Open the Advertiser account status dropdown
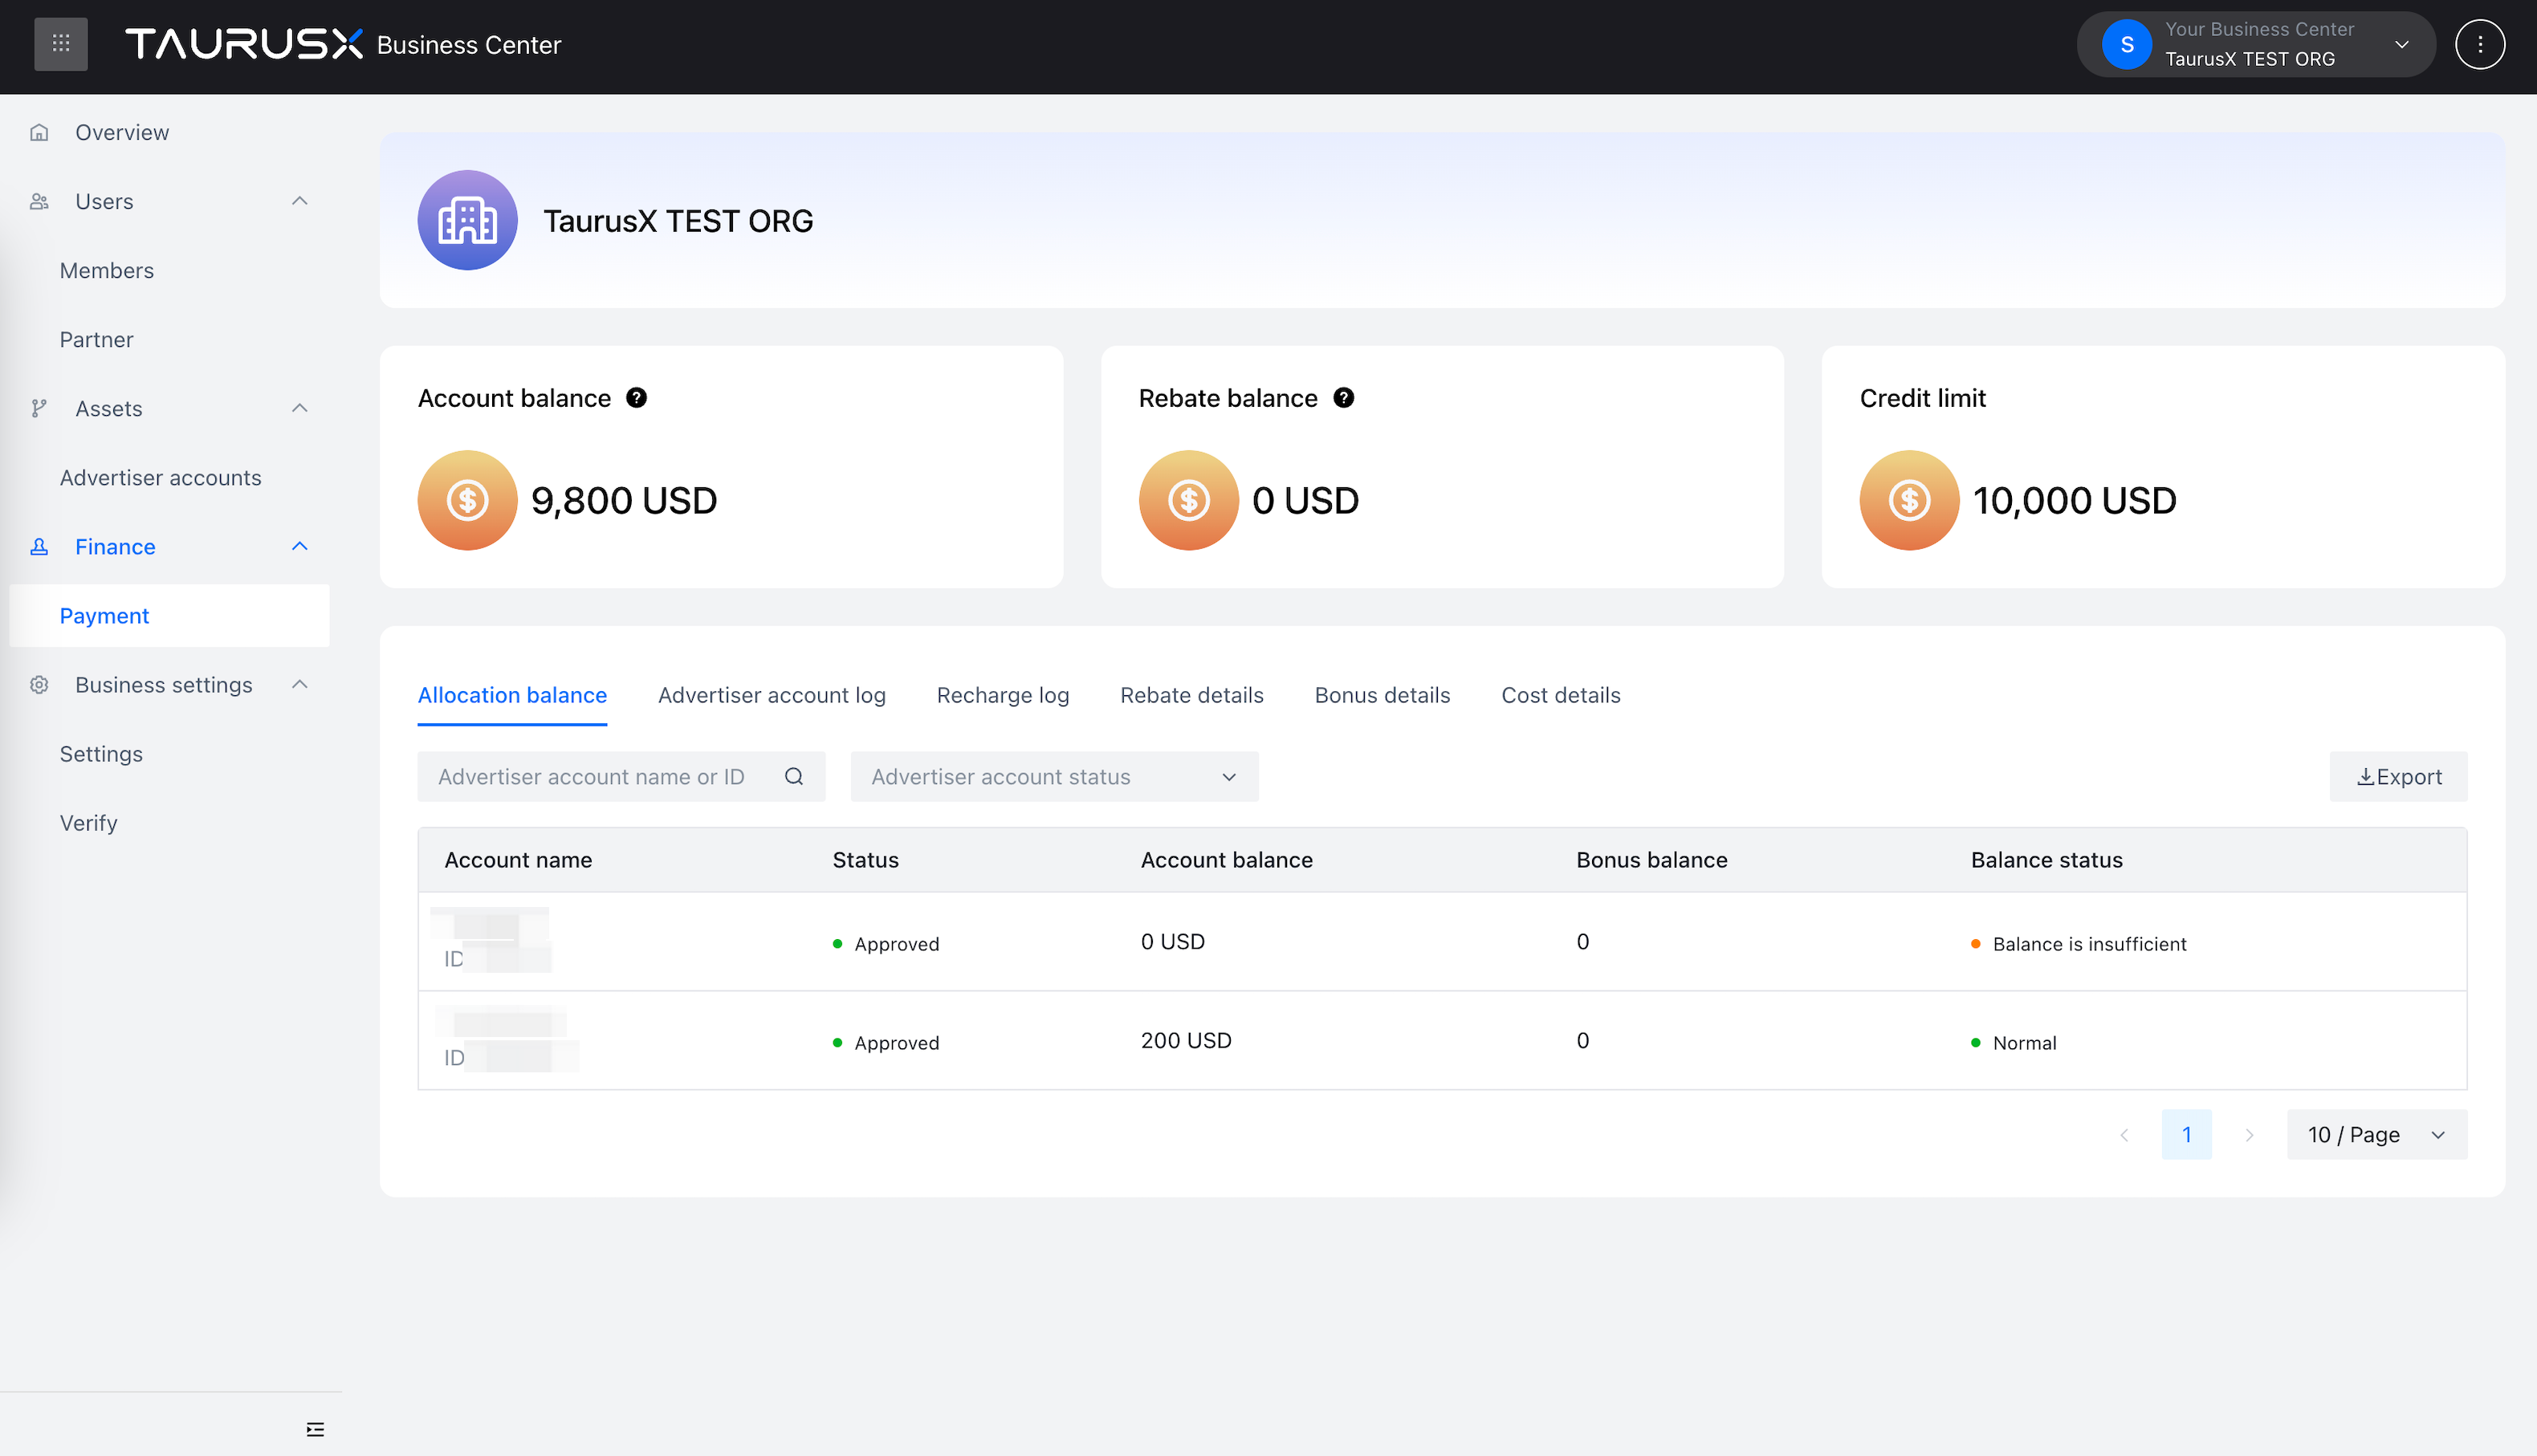This screenshot has width=2537, height=1456. (x=1054, y=776)
